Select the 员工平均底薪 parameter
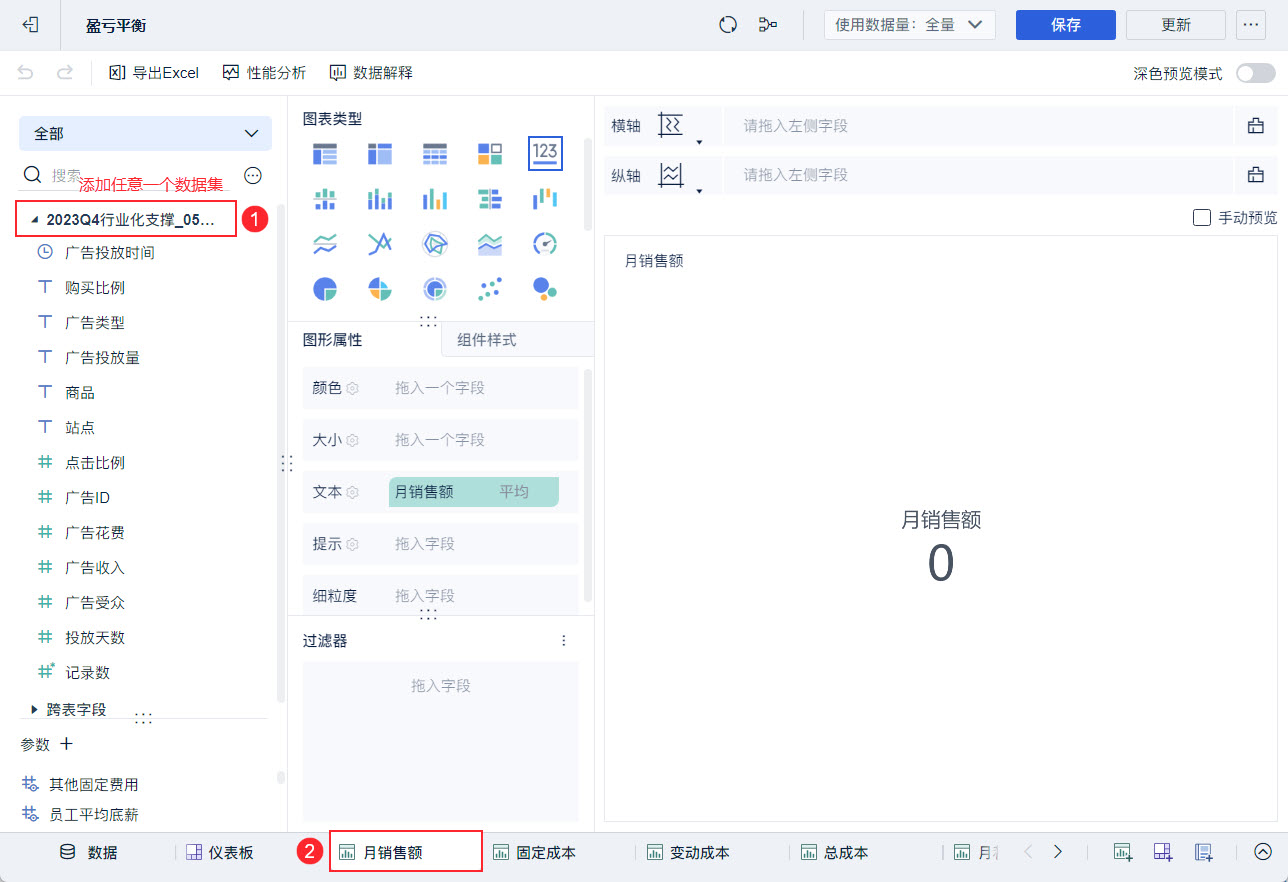 94,815
